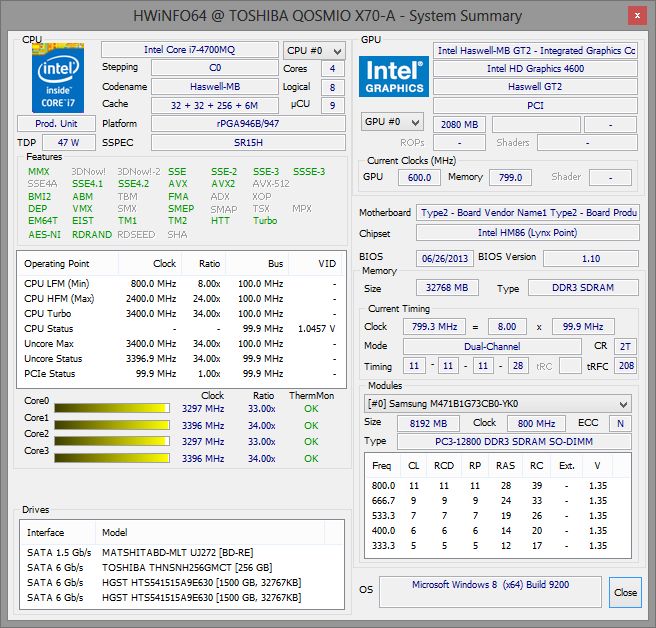Click the Core1 usage bar
This screenshot has width=656, height=628.
click(112, 425)
